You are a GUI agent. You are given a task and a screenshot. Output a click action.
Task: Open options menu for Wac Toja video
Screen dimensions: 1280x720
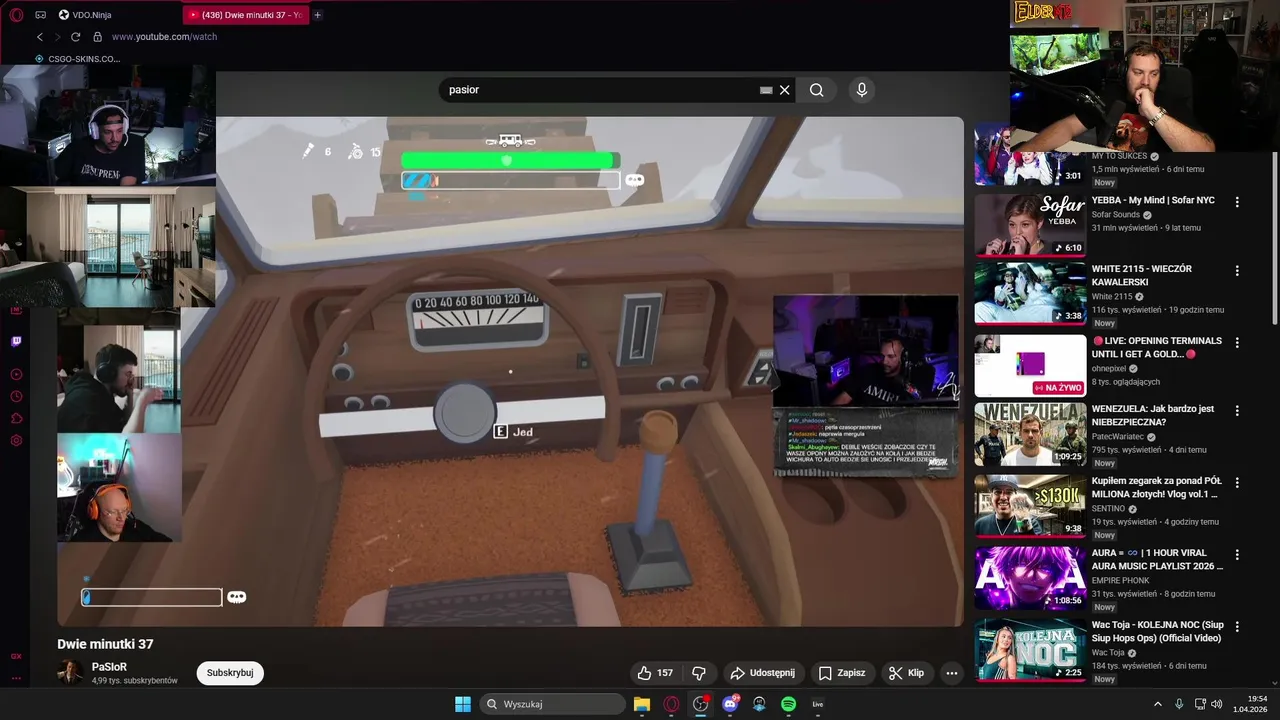pyautogui.click(x=1237, y=627)
